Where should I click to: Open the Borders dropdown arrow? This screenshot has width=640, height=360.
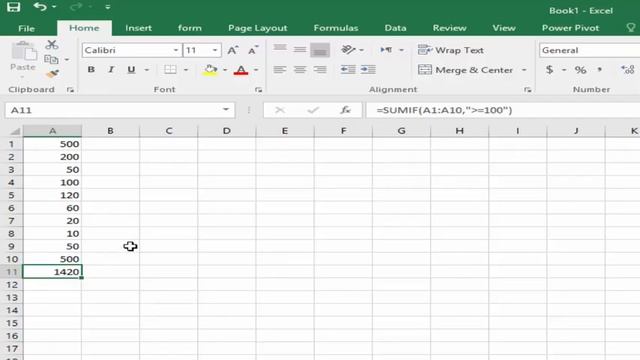[186, 70]
